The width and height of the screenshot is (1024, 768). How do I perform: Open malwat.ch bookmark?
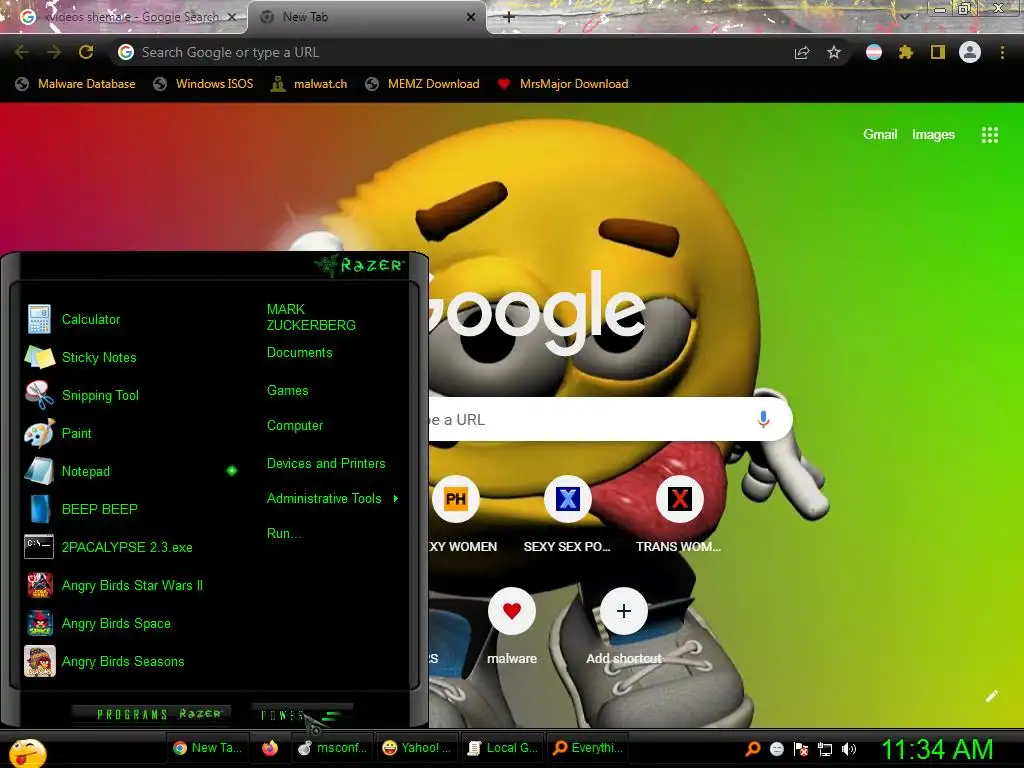(x=310, y=84)
